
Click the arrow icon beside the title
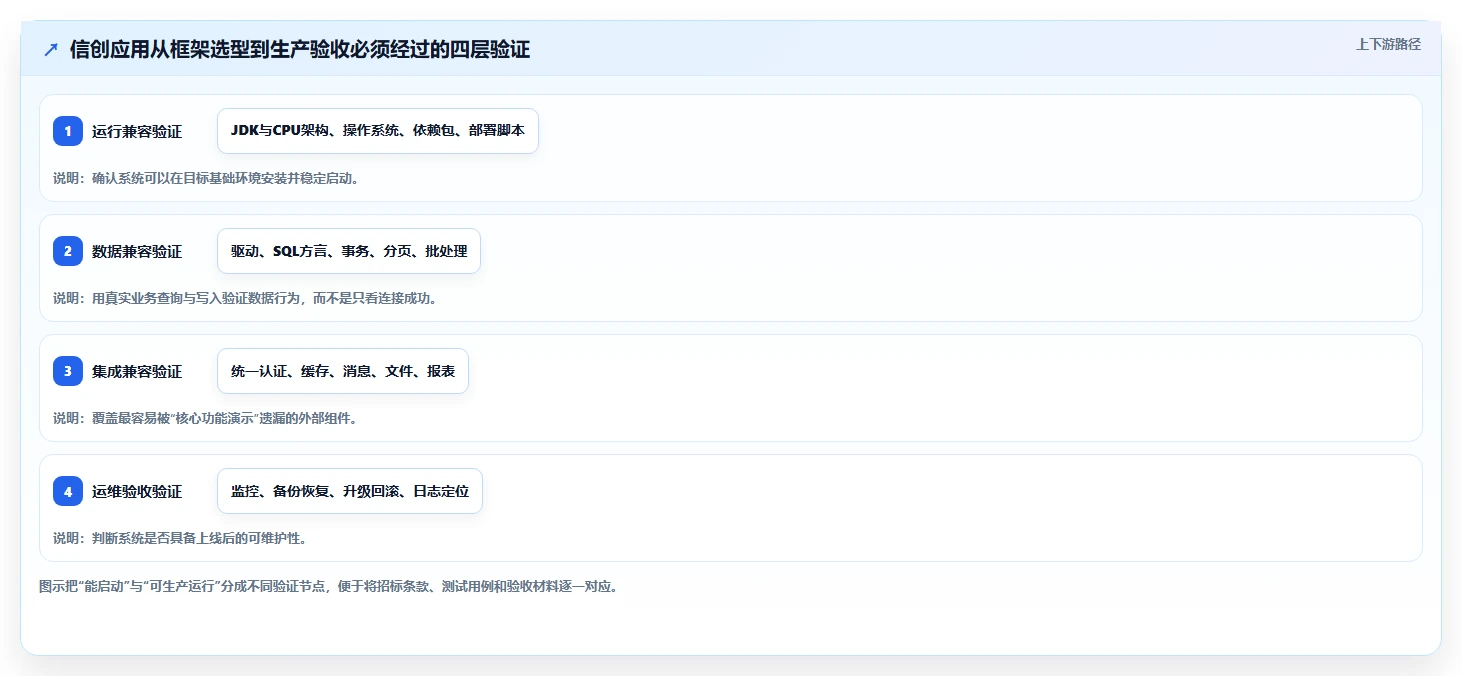pyautogui.click(x=51, y=49)
